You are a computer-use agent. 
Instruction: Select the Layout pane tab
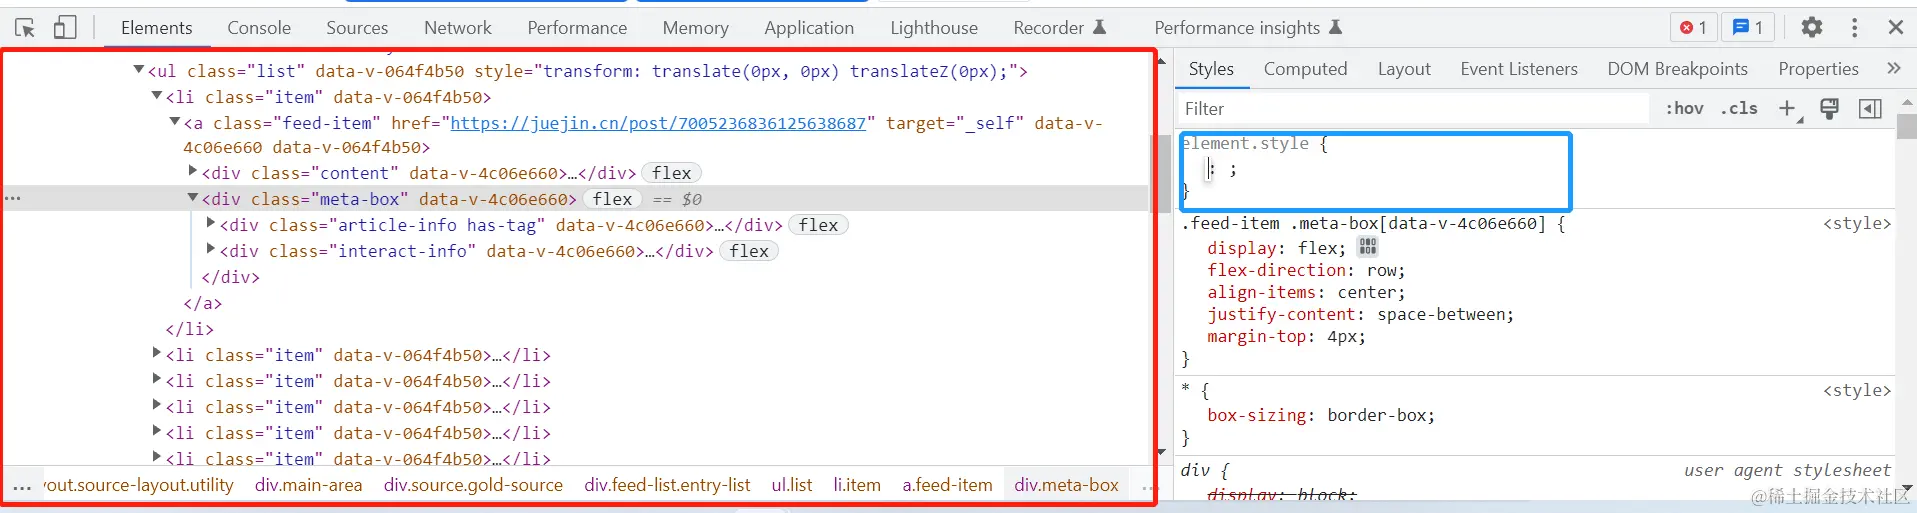click(x=1404, y=69)
